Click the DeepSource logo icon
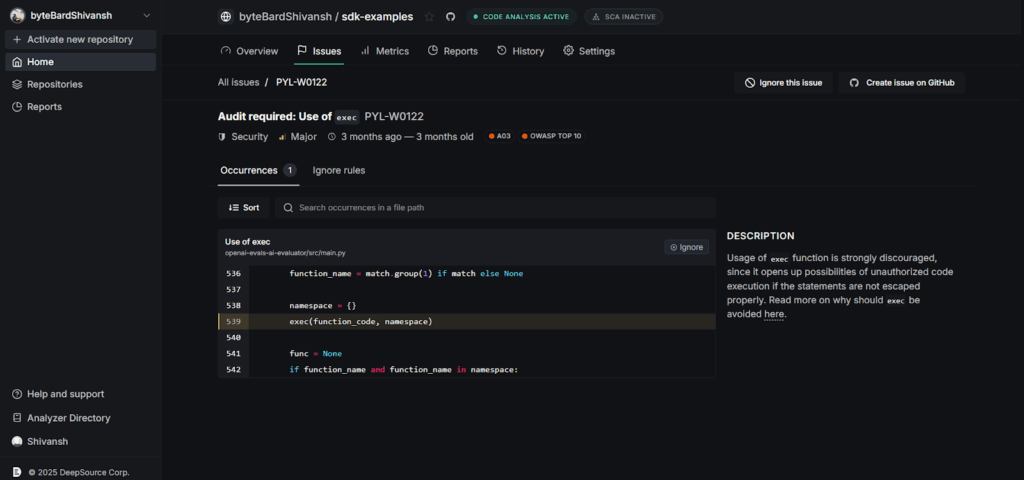This screenshot has width=1024, height=480. pos(17,472)
